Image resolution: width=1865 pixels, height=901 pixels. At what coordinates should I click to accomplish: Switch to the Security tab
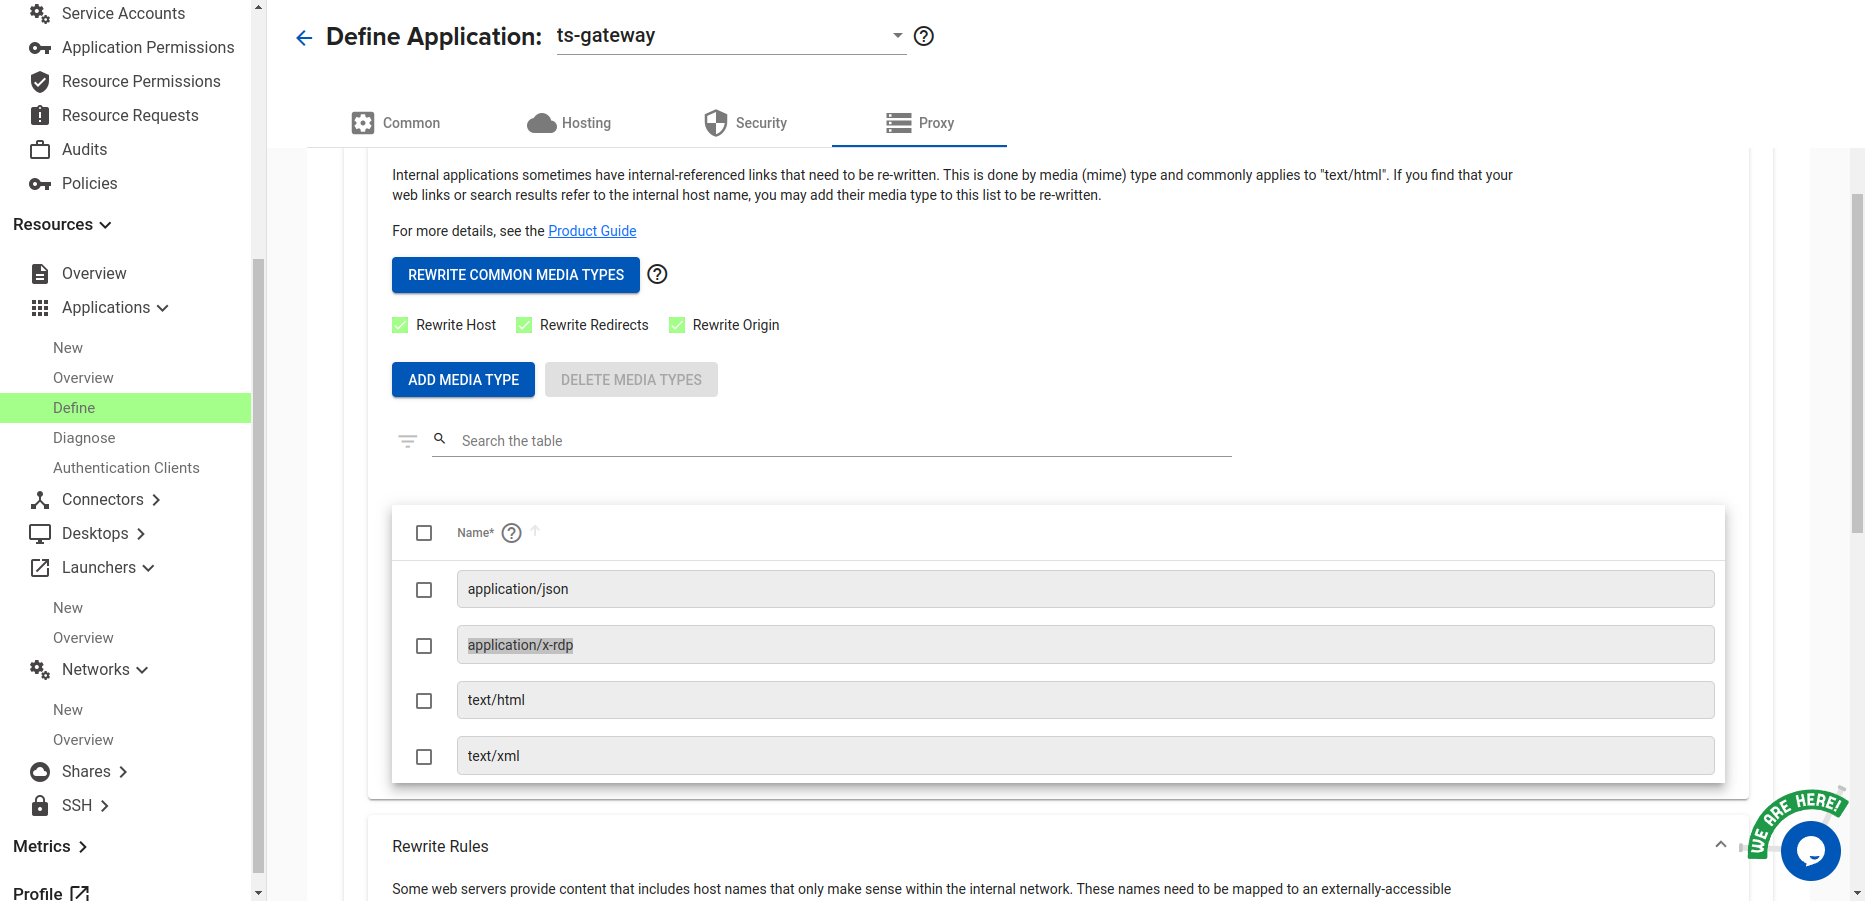pyautogui.click(x=746, y=122)
